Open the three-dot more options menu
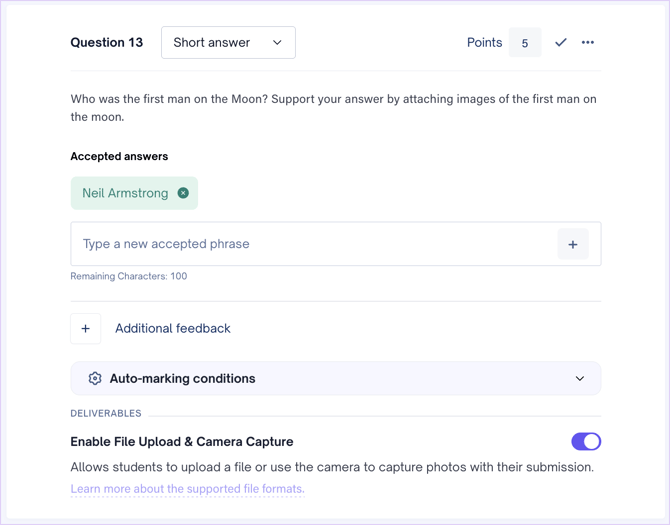The width and height of the screenshot is (670, 525). [588, 43]
